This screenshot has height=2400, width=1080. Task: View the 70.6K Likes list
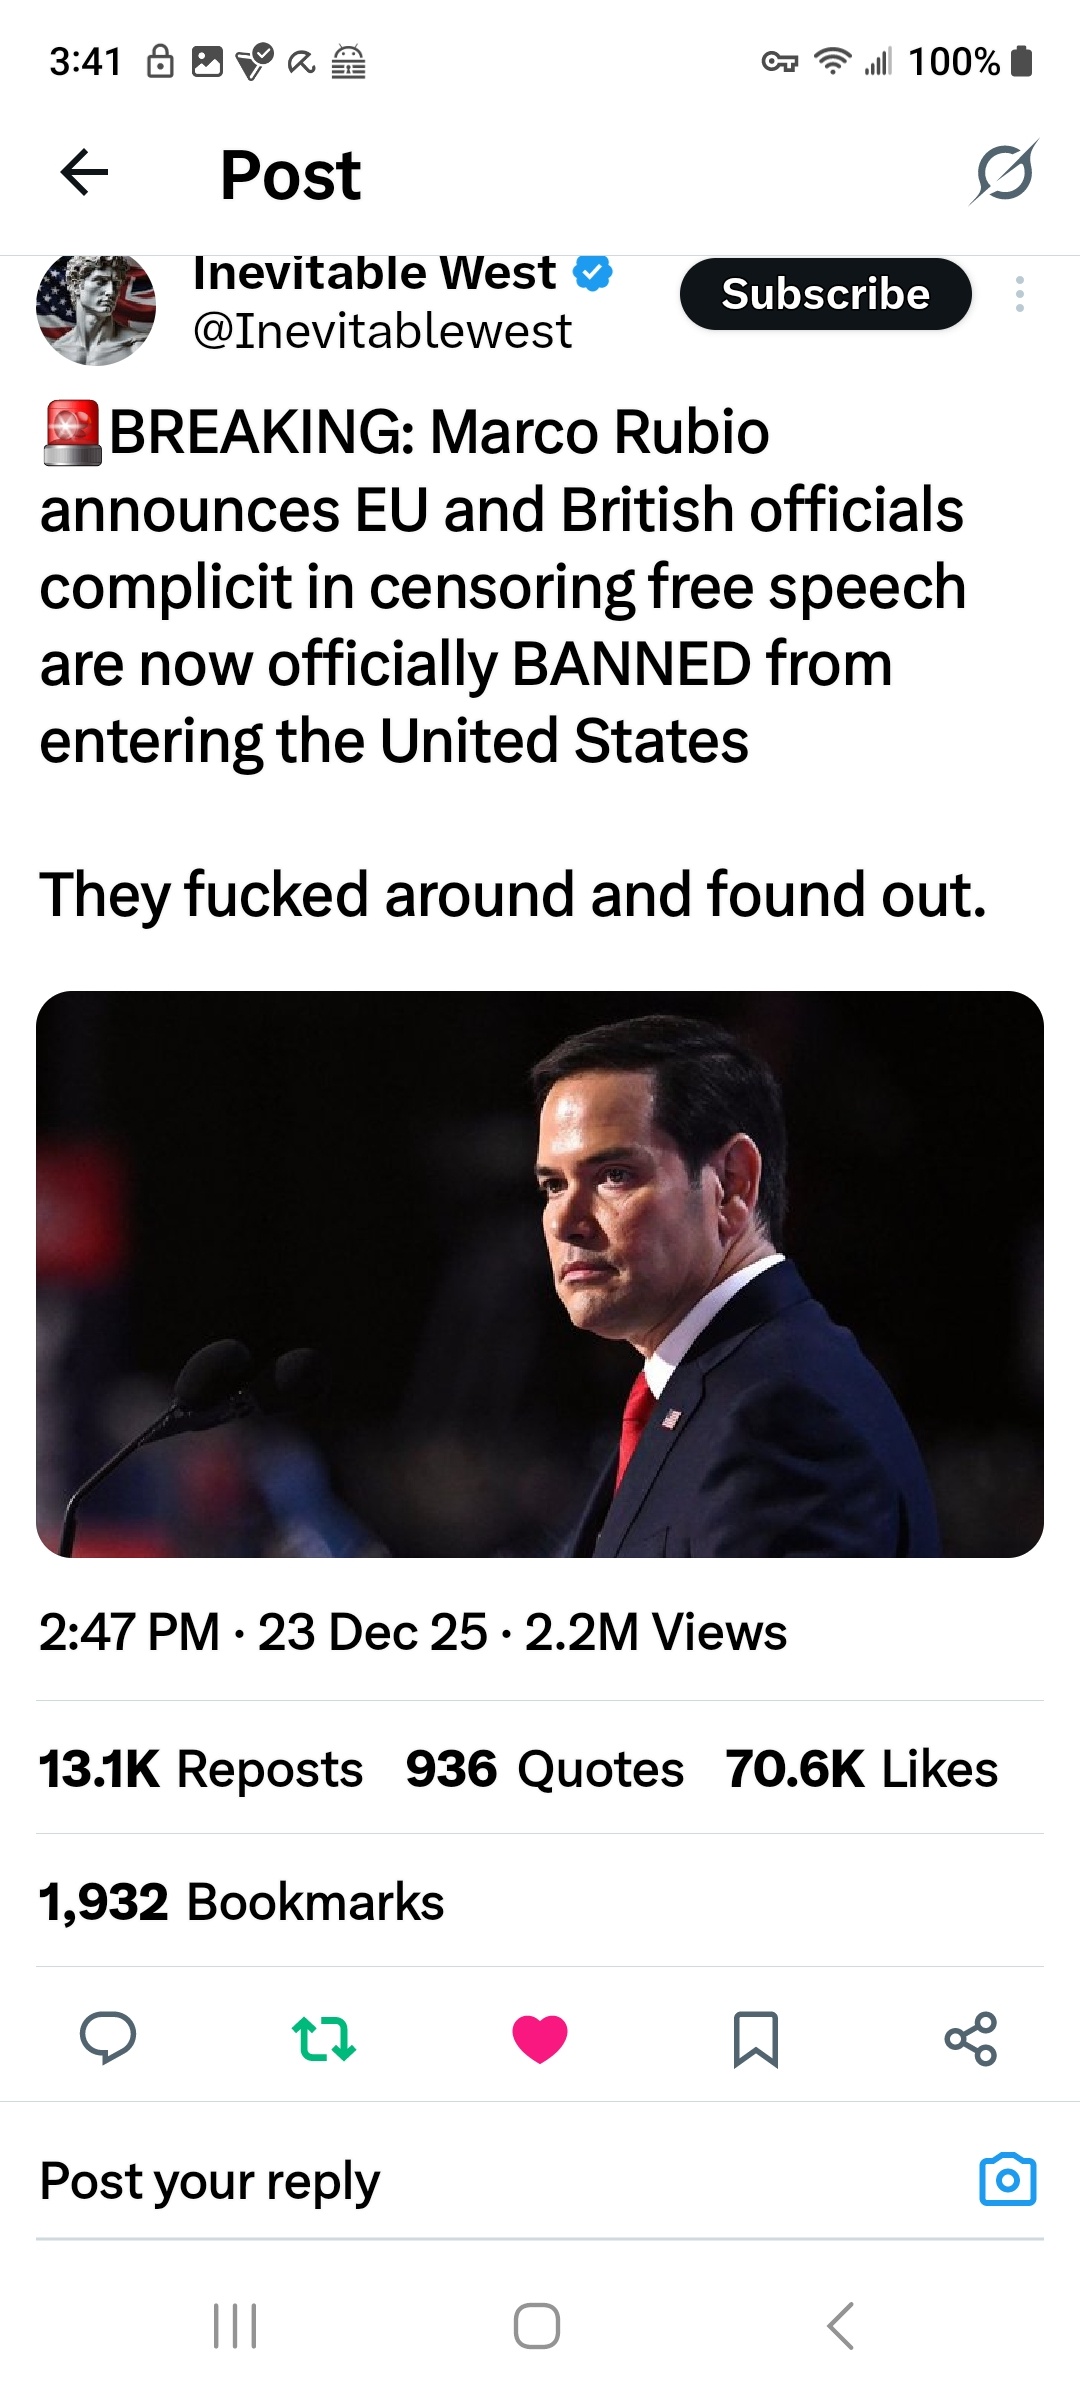click(862, 1769)
